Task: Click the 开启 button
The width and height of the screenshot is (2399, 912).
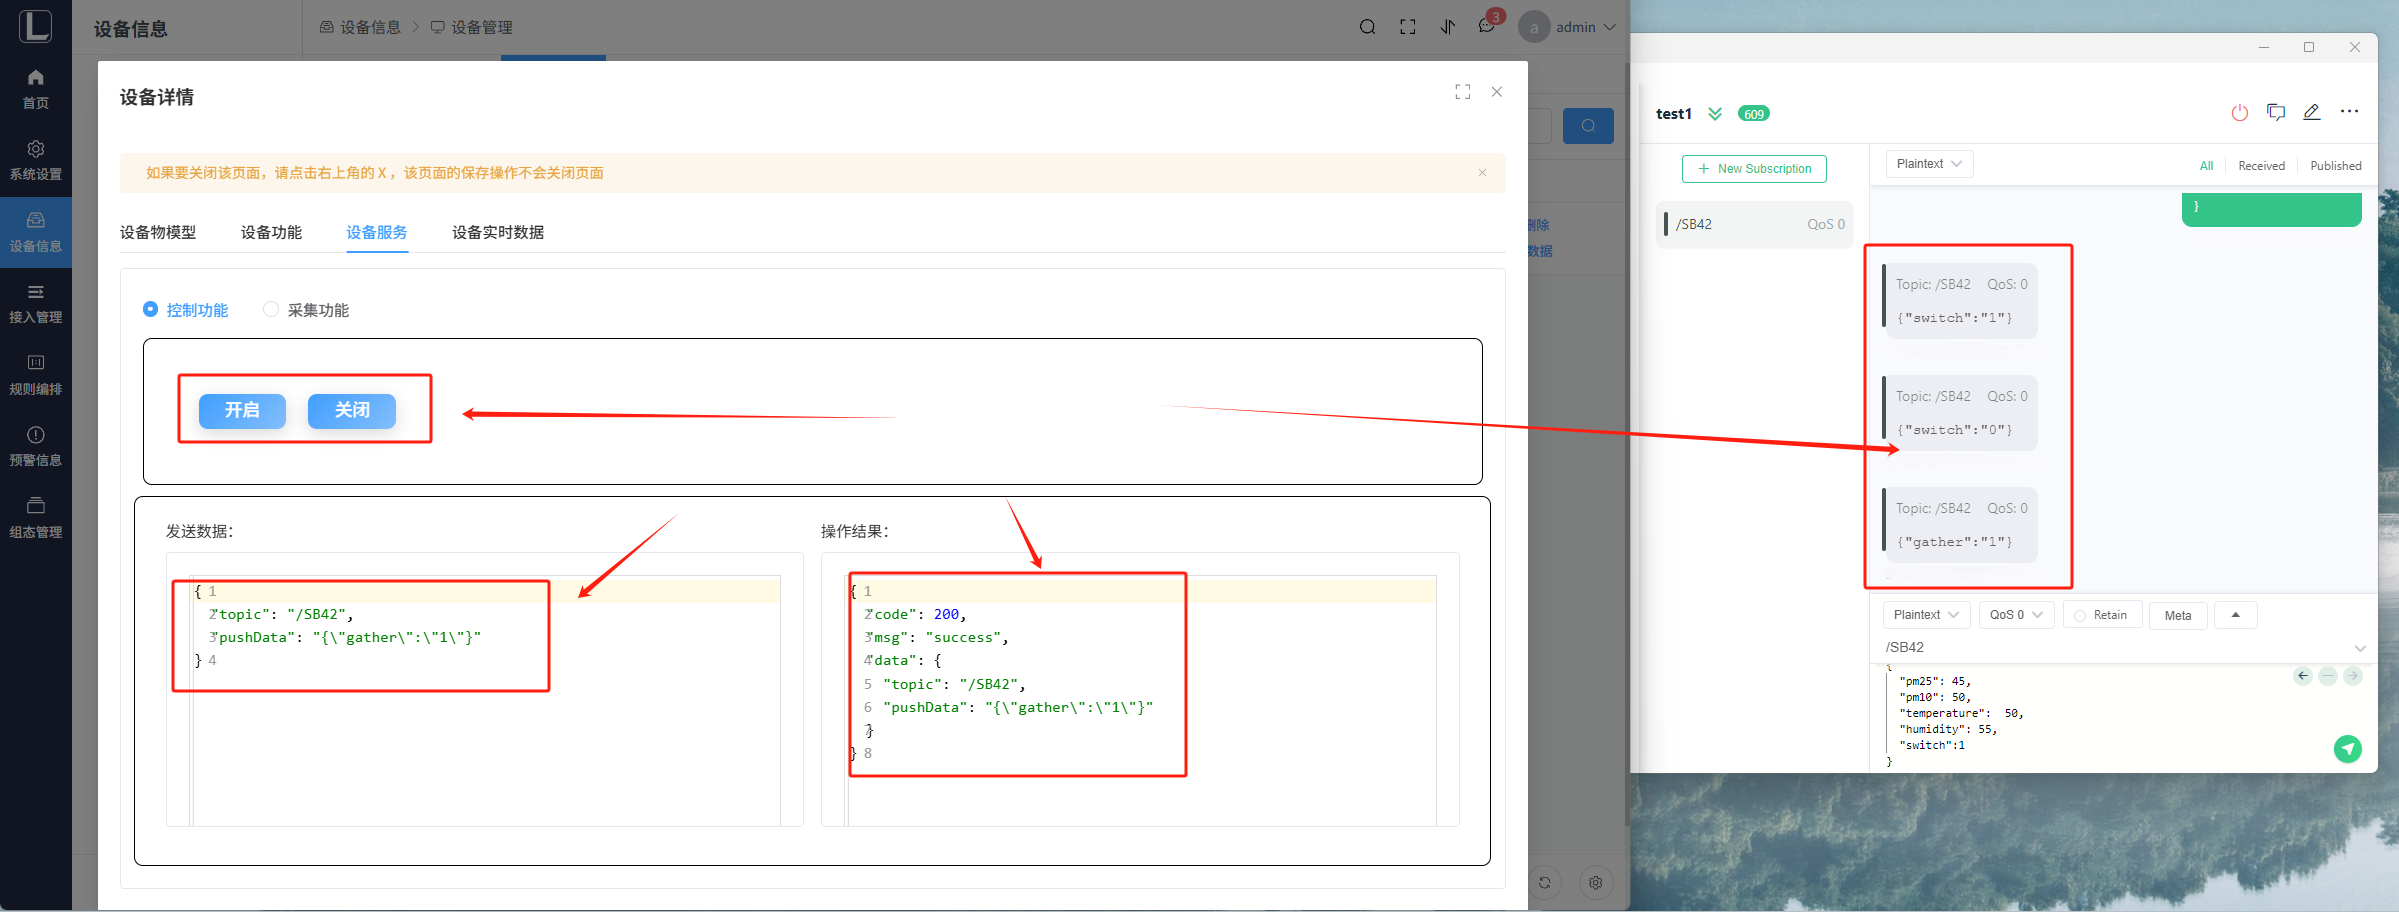Action: click(242, 410)
